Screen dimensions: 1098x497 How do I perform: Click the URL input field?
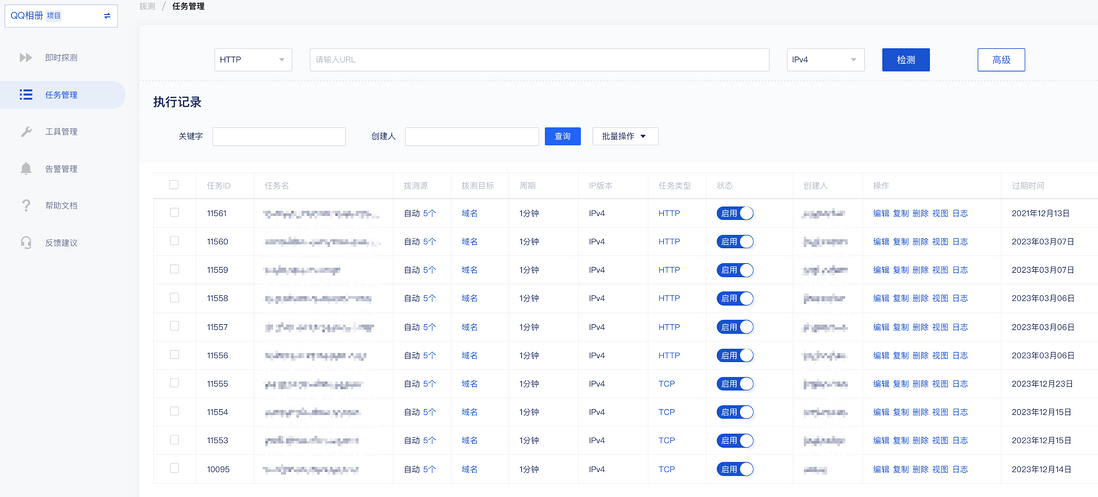pyautogui.click(x=539, y=60)
